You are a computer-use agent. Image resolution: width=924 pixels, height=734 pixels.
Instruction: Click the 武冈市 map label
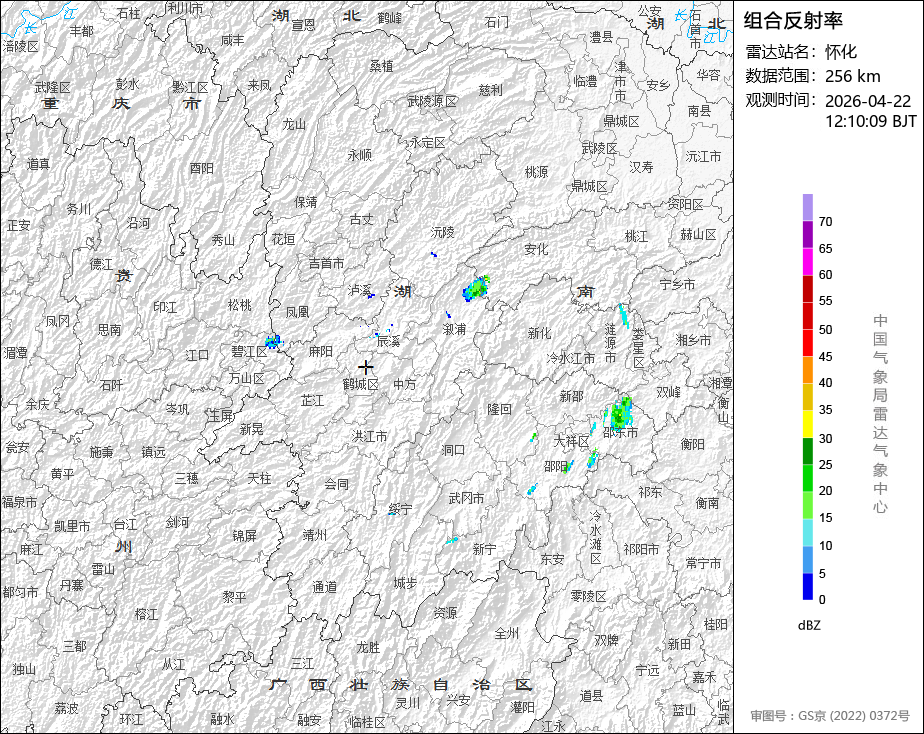coord(466,498)
